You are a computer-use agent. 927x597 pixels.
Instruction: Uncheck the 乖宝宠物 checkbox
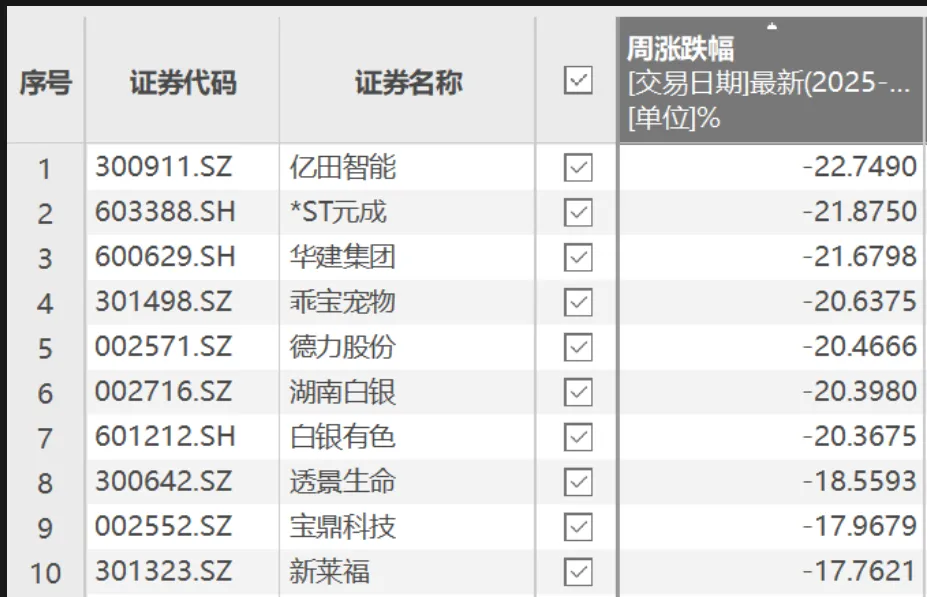pos(576,302)
